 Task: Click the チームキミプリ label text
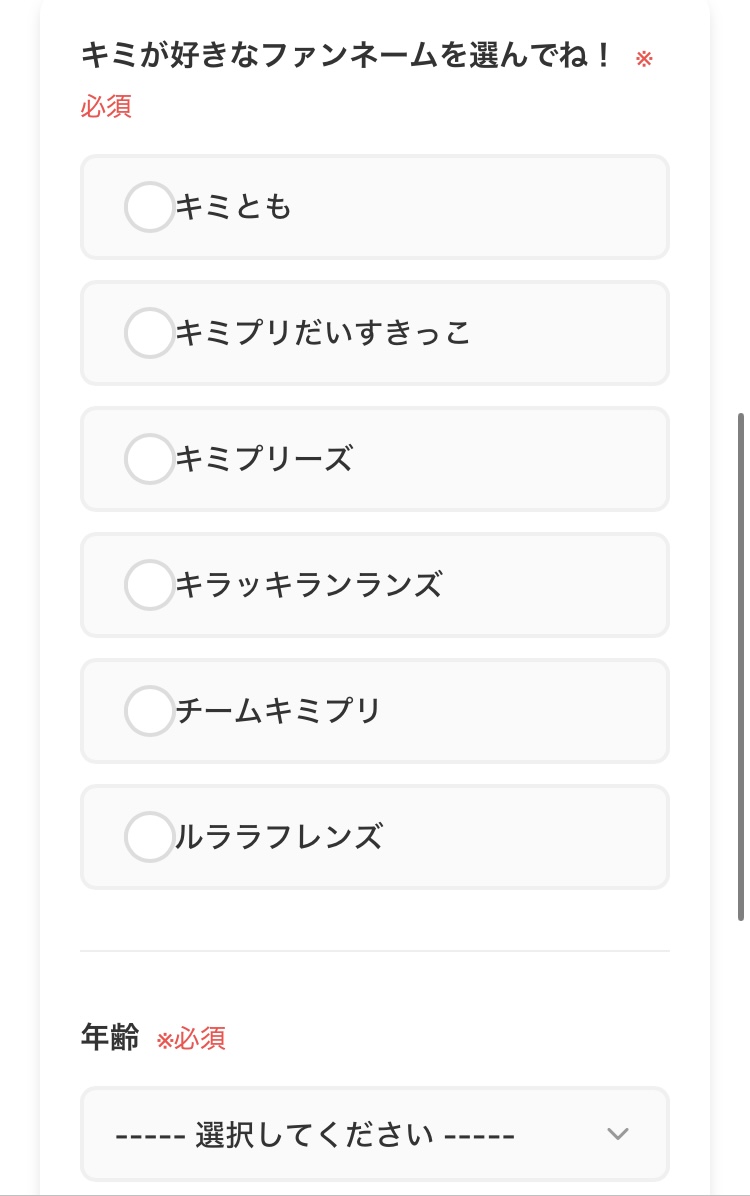[x=278, y=711]
